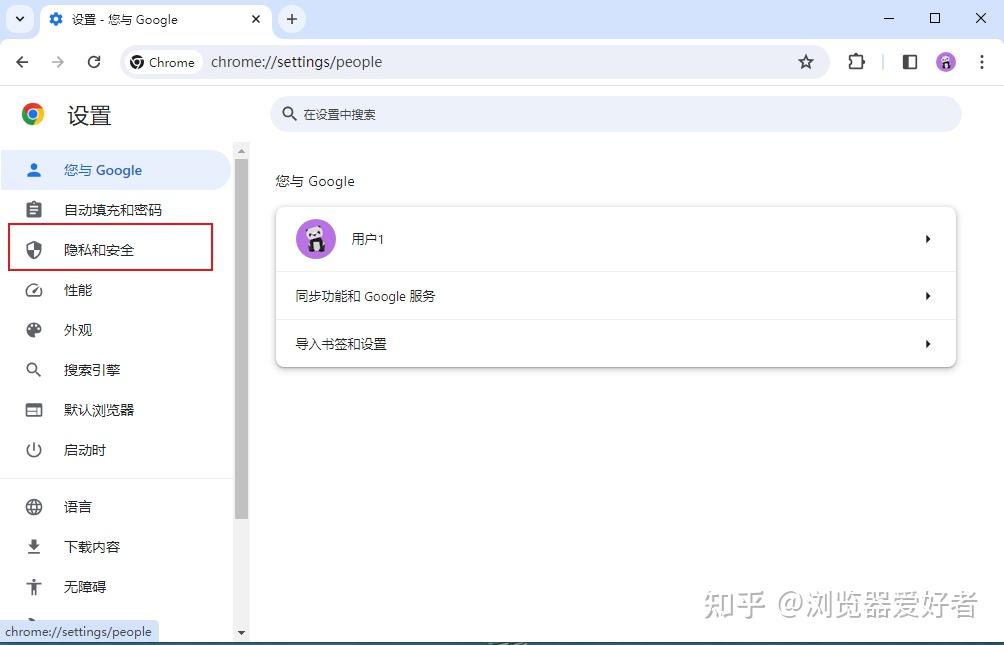
Task: Click the back navigation arrow
Action: 22,62
